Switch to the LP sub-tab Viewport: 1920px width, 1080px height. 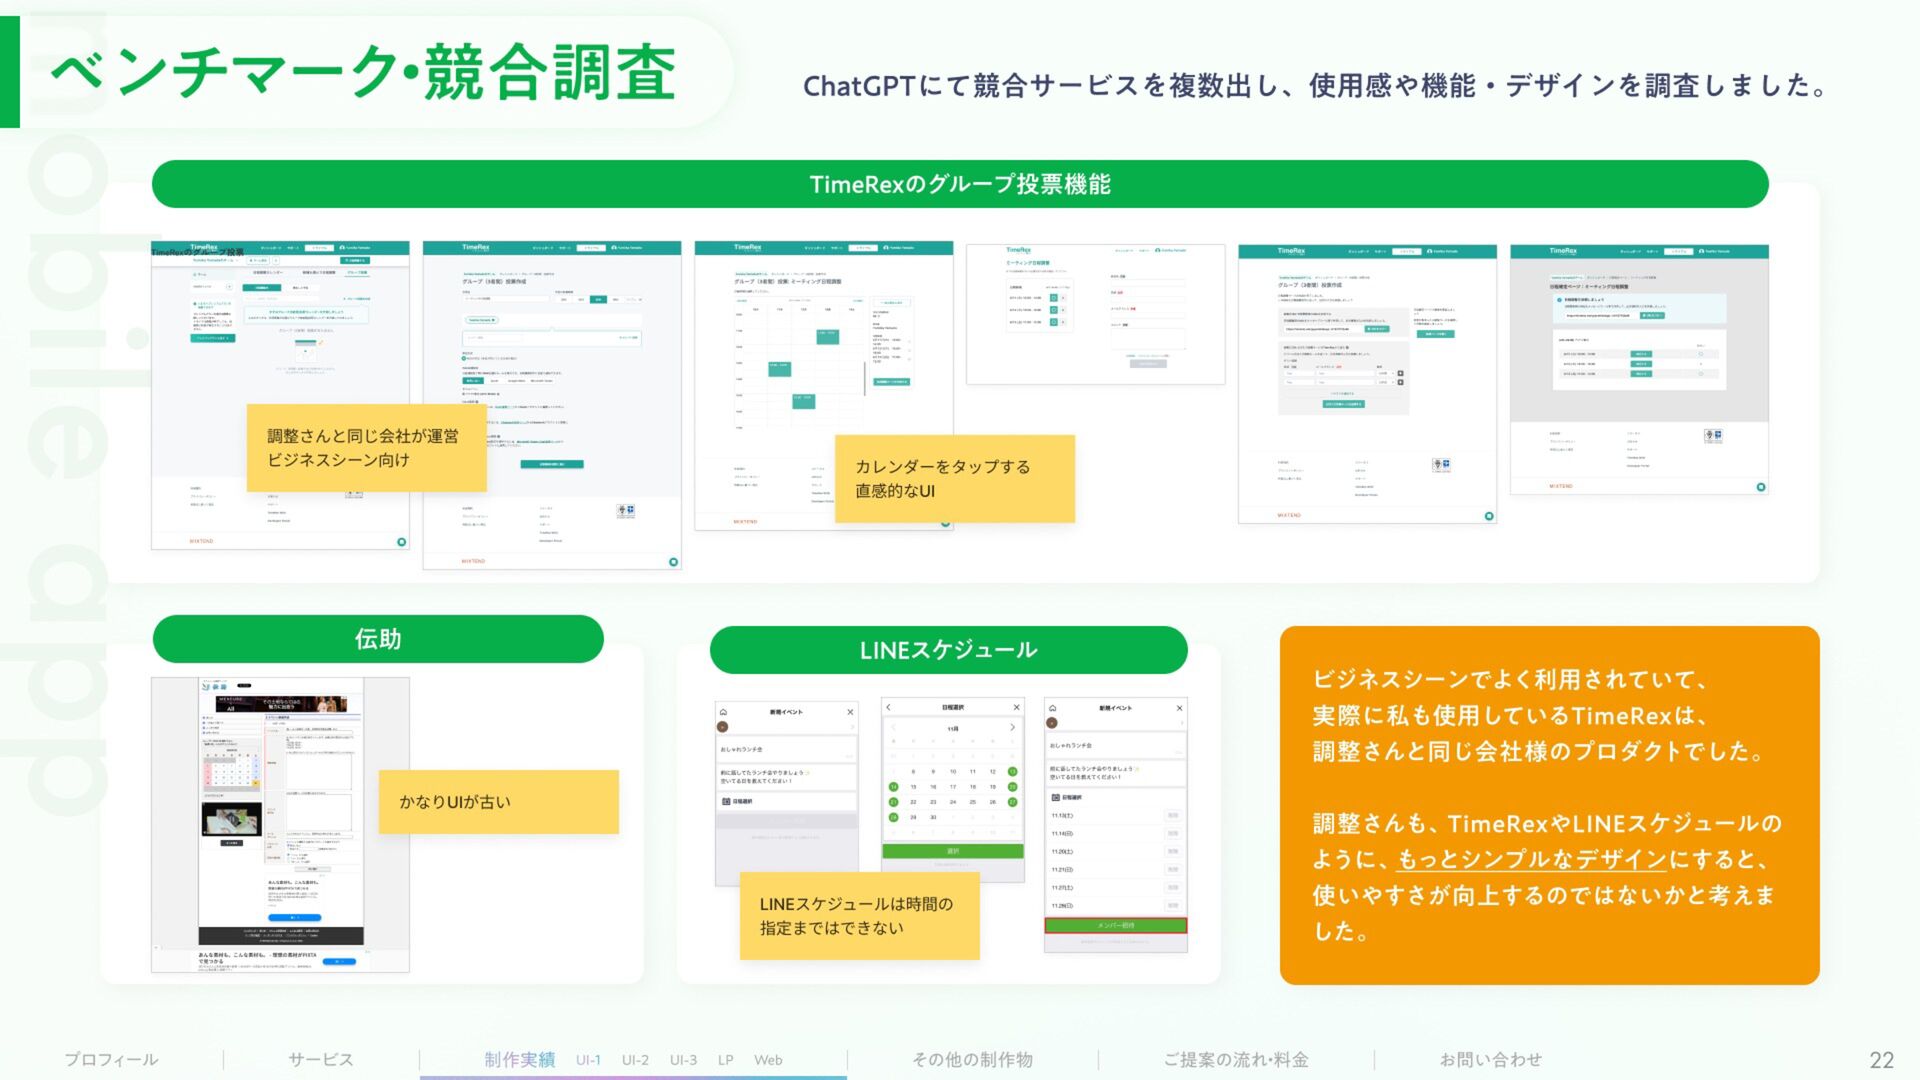[726, 1060]
